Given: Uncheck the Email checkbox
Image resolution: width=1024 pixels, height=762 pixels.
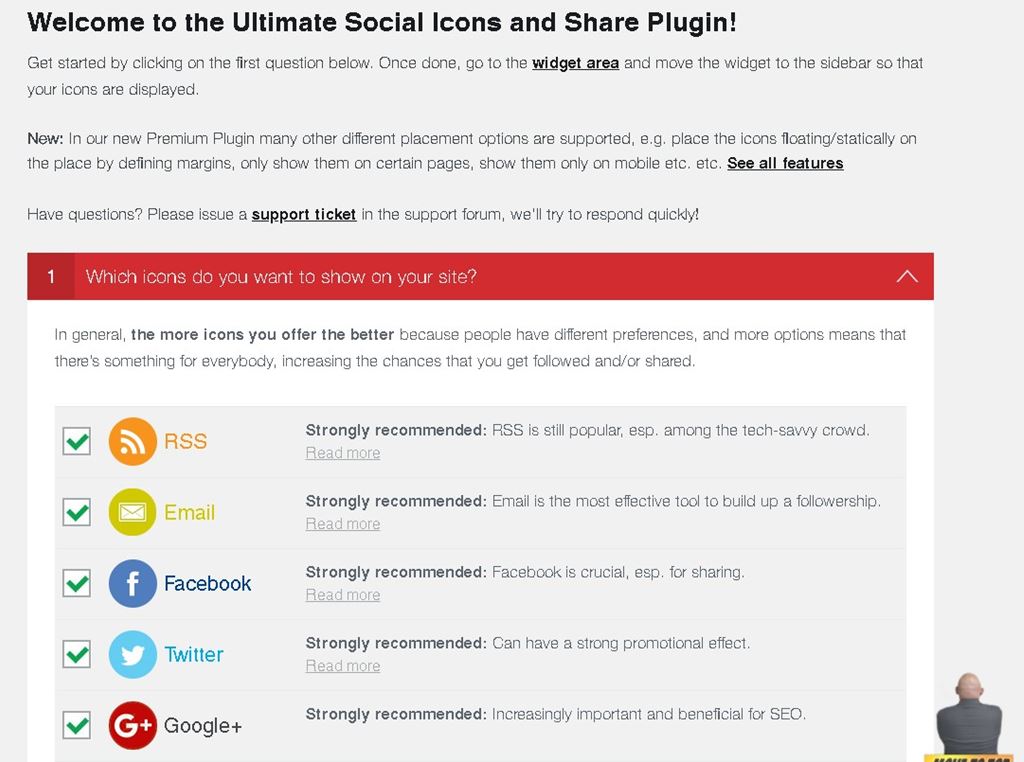Looking at the screenshot, I should coord(77,512).
